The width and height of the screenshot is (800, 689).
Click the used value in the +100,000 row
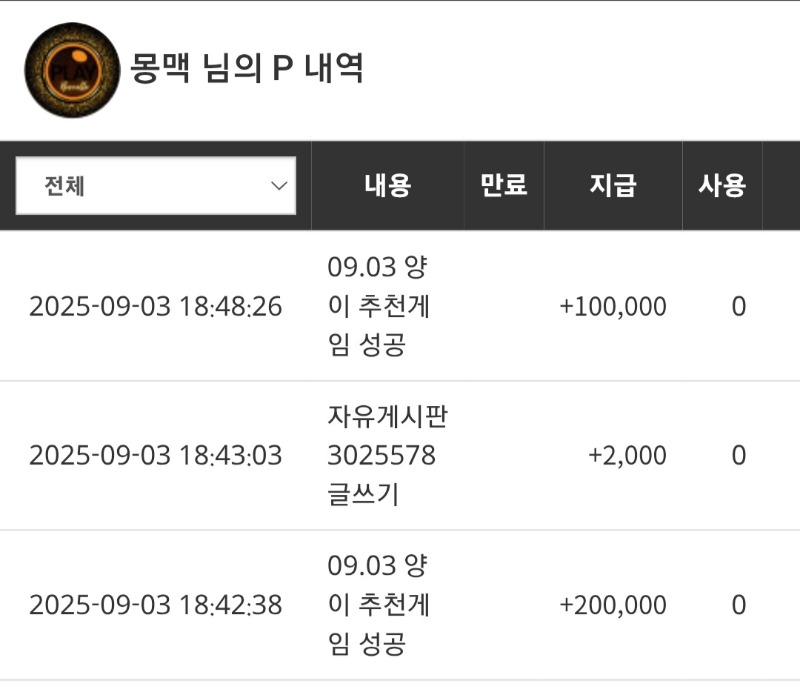pyautogui.click(x=739, y=307)
